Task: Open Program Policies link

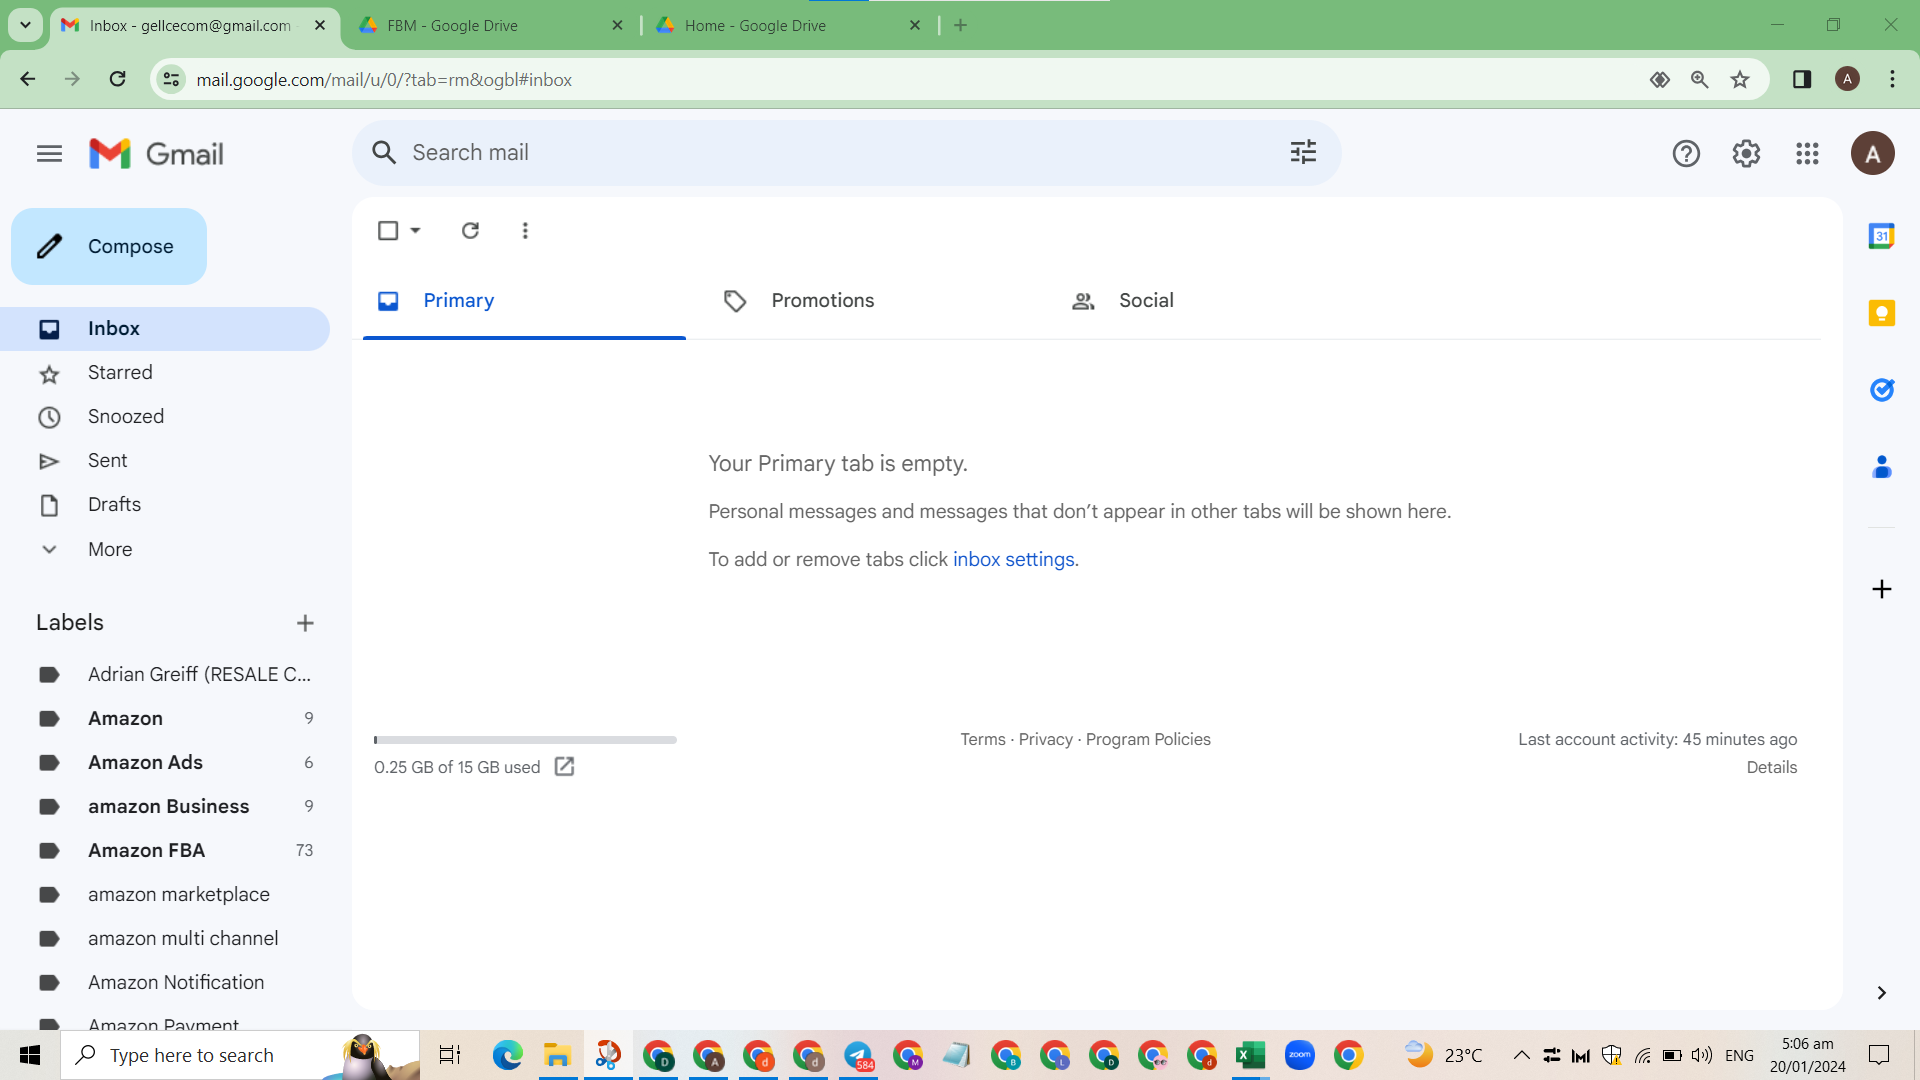Action: (1148, 739)
